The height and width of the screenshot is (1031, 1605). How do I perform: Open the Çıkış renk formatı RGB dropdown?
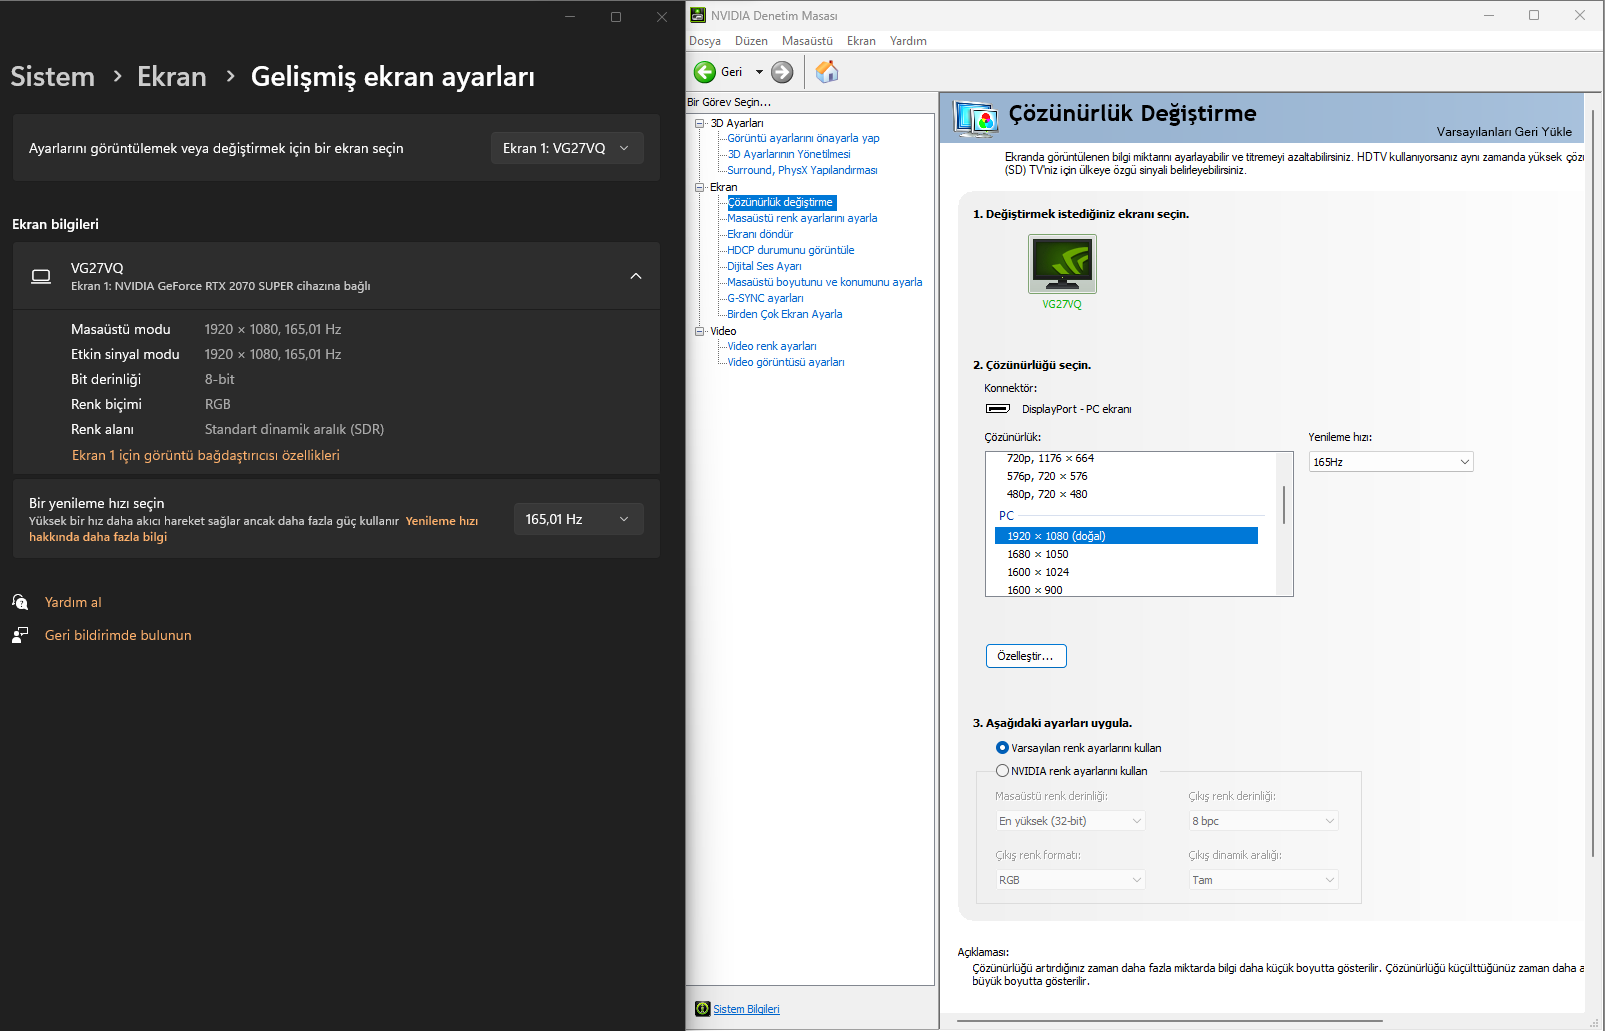1070,880
